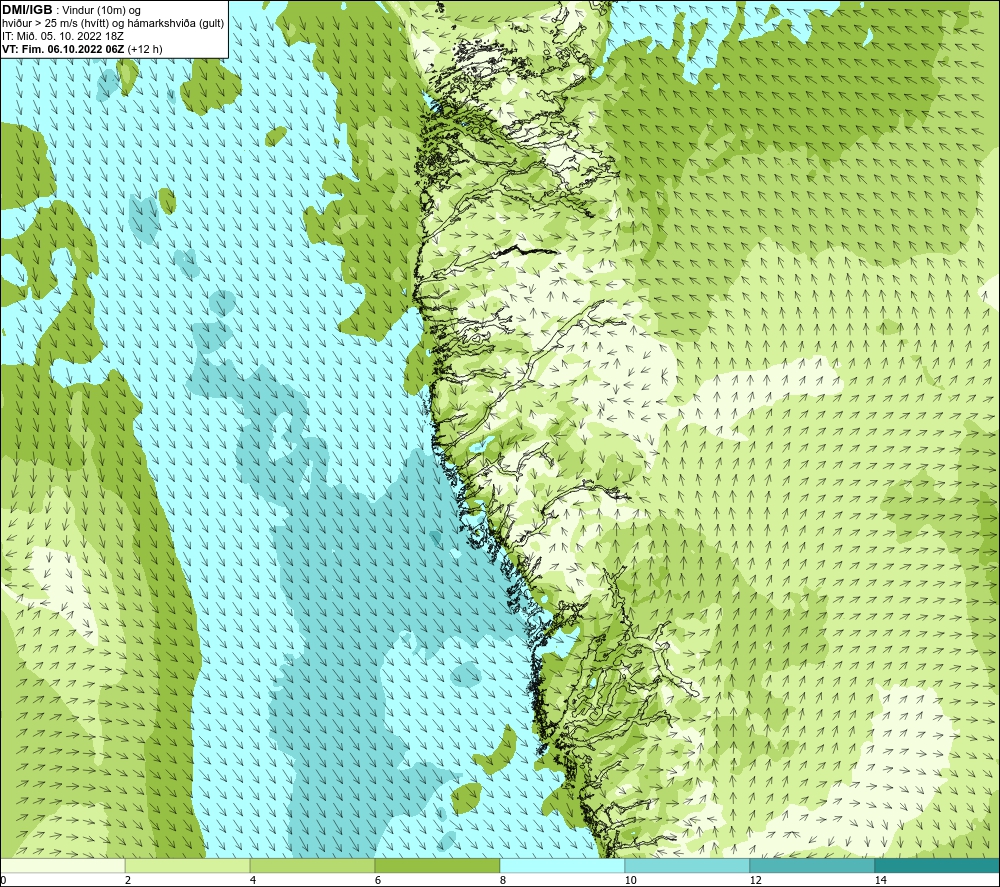
Task: Click the "14" label on the color scale
Action: point(881,881)
